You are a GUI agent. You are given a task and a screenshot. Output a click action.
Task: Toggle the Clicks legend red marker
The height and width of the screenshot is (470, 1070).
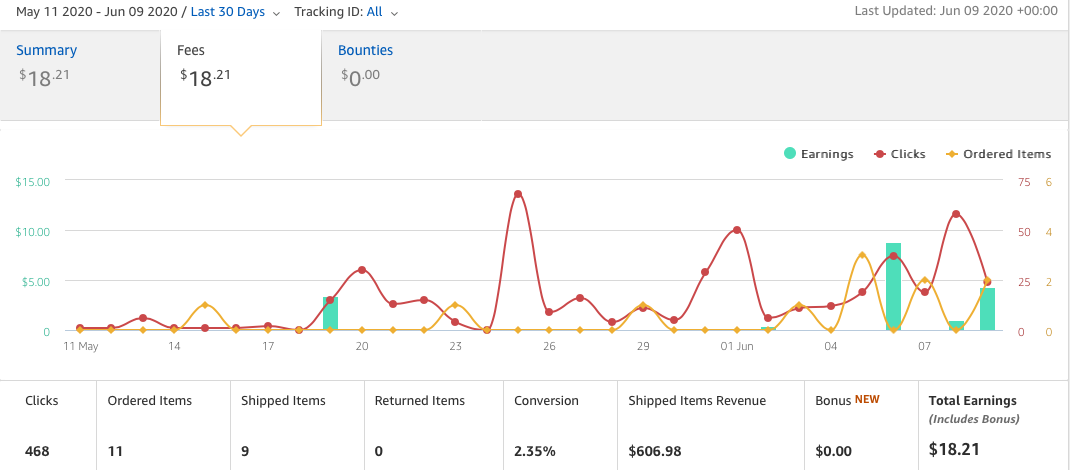(x=880, y=153)
